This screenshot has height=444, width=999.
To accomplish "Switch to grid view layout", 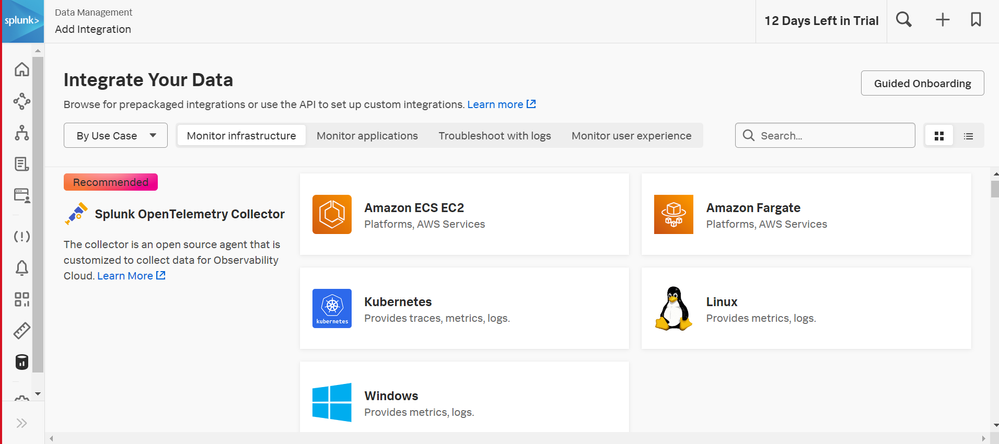I will tap(938, 136).
